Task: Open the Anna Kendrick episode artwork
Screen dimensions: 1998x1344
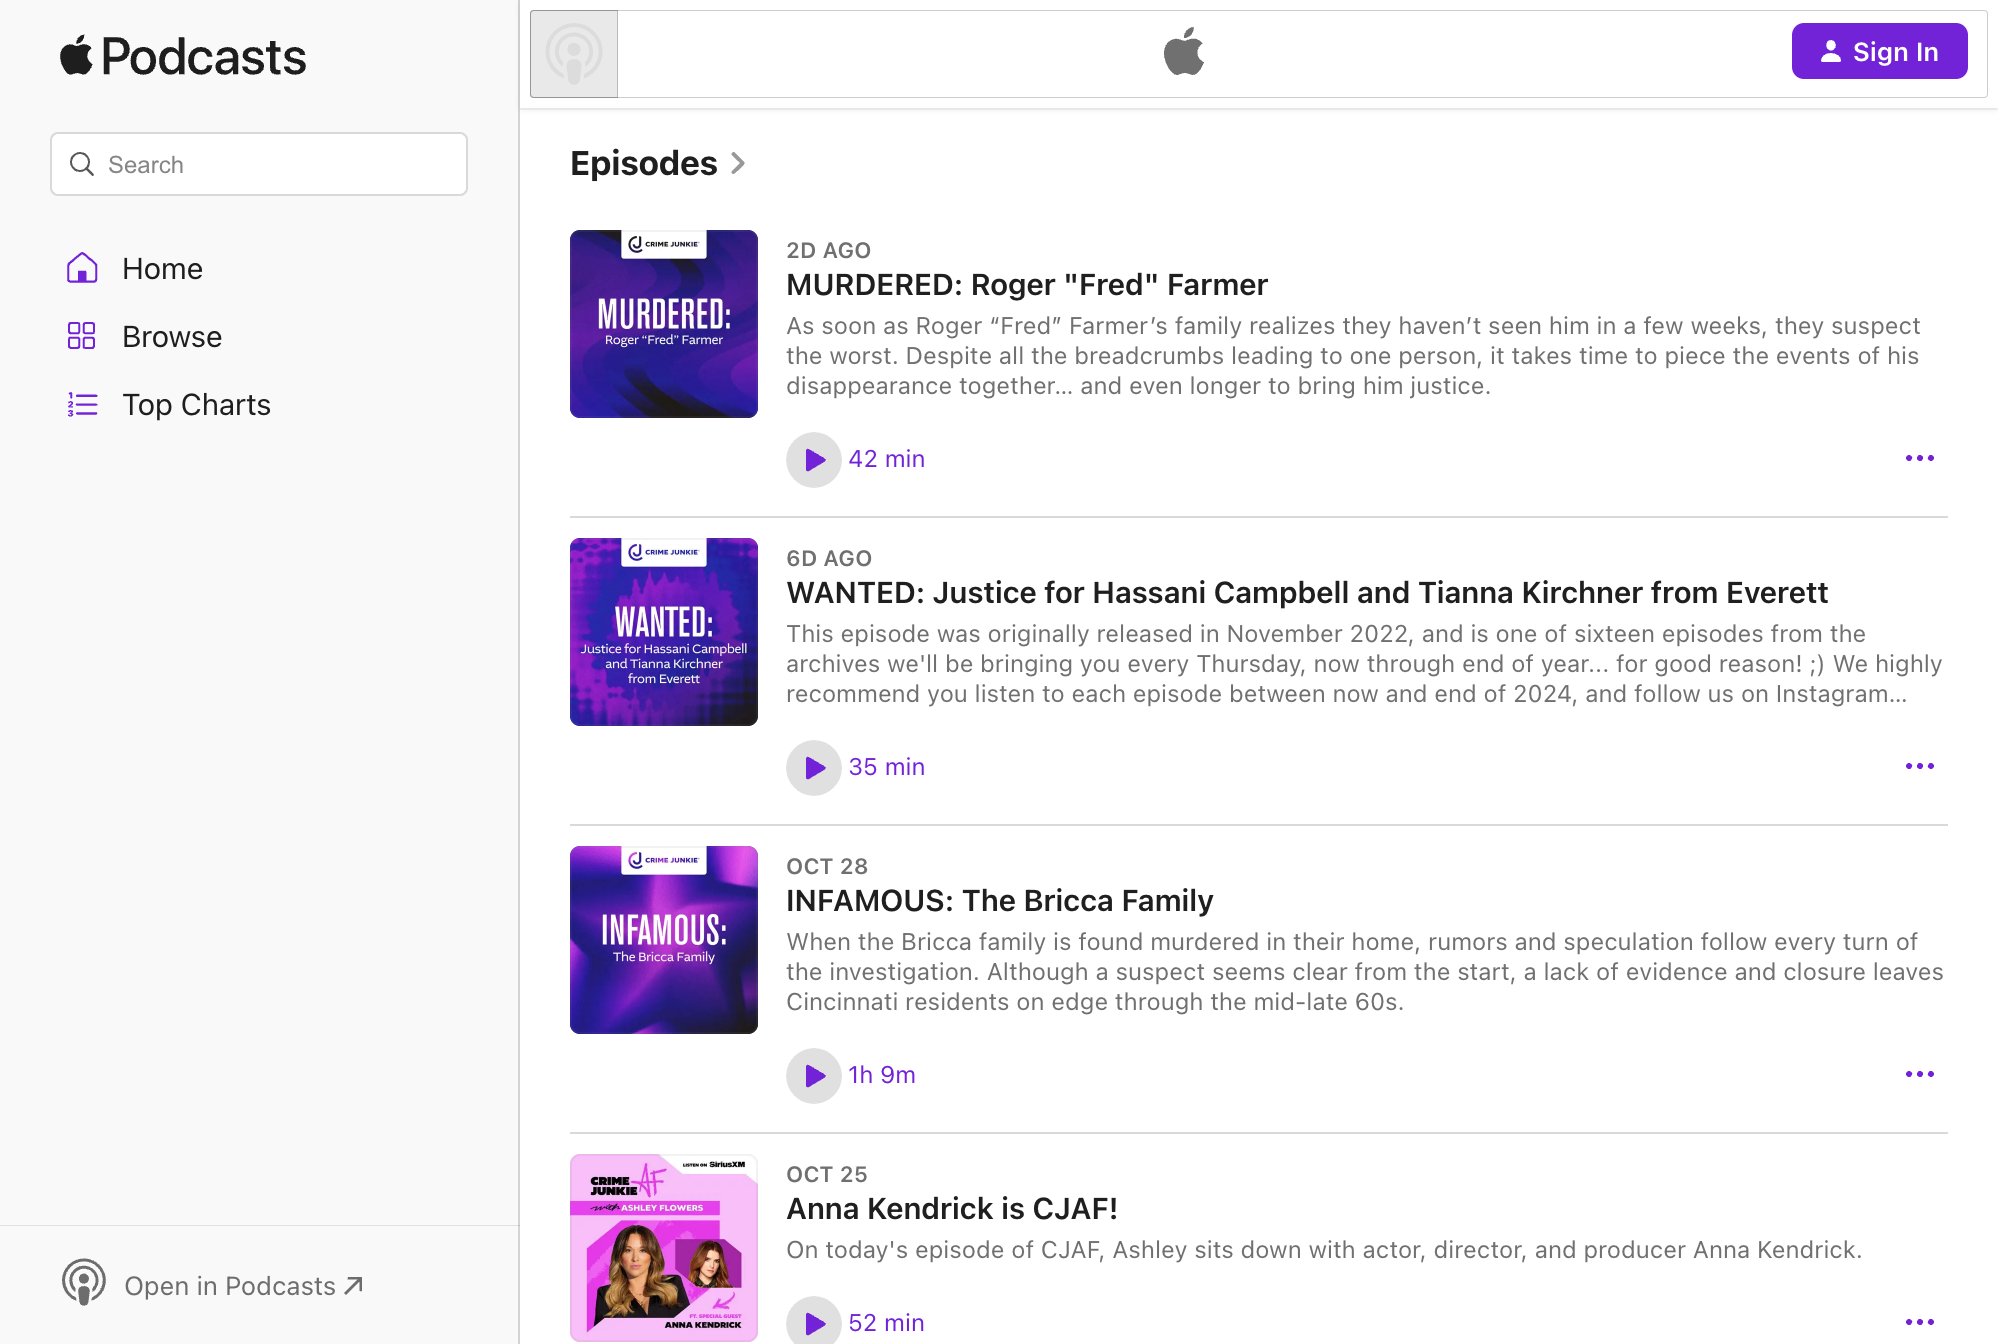Action: coord(664,1247)
